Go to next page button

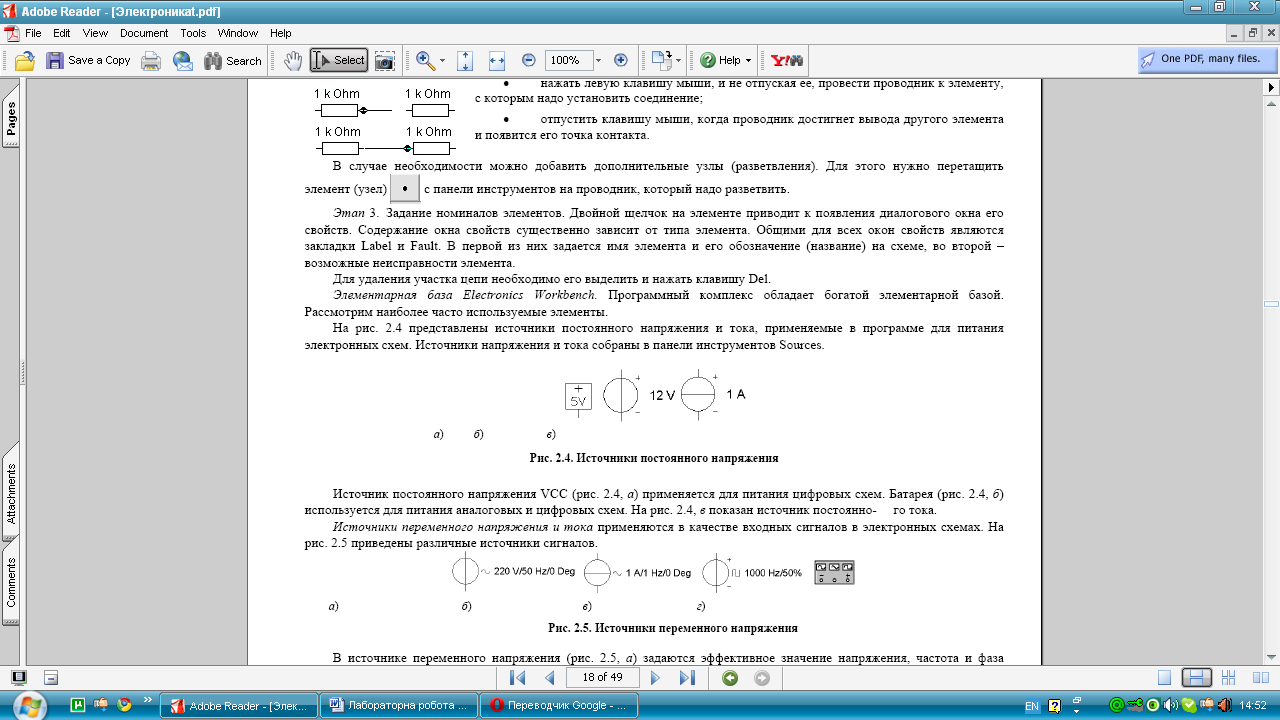tap(656, 678)
